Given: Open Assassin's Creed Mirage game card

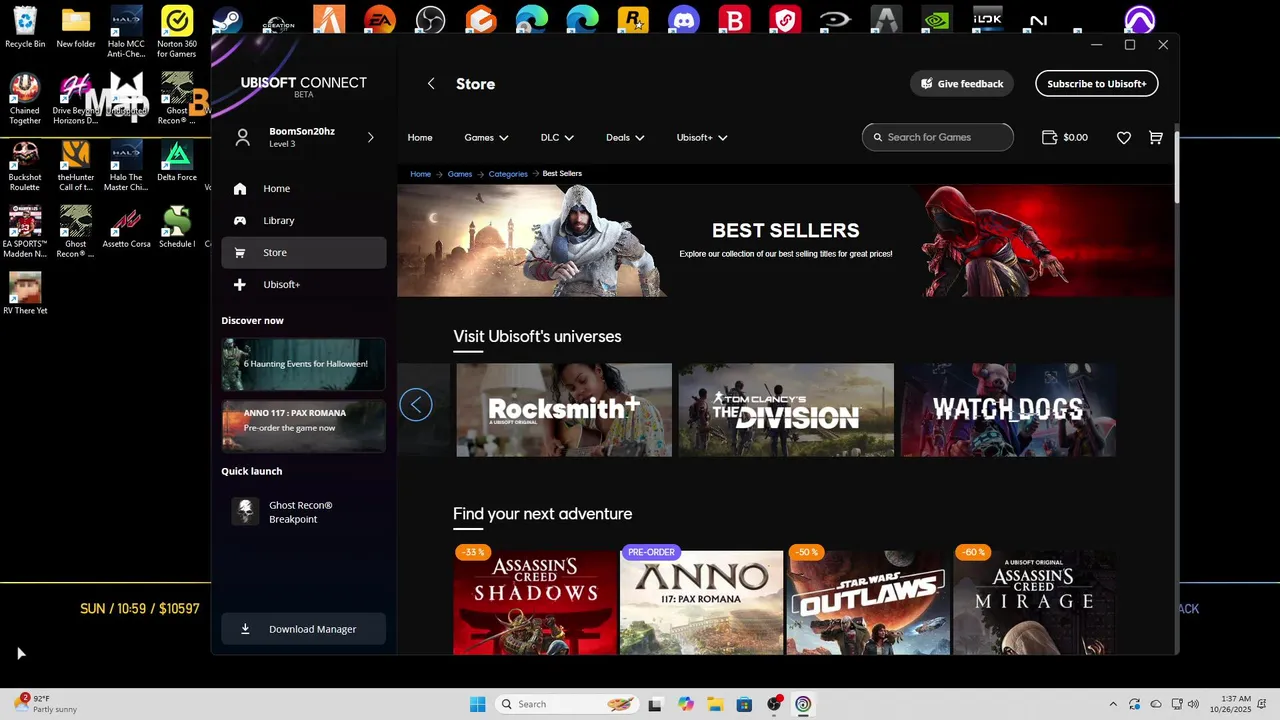Looking at the screenshot, I should tap(1035, 603).
